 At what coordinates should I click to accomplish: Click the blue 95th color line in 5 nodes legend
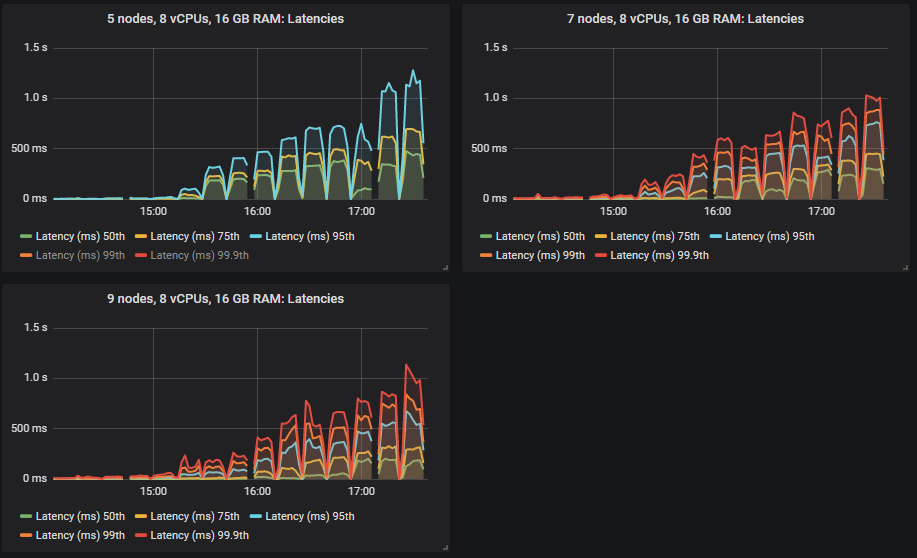pos(255,236)
